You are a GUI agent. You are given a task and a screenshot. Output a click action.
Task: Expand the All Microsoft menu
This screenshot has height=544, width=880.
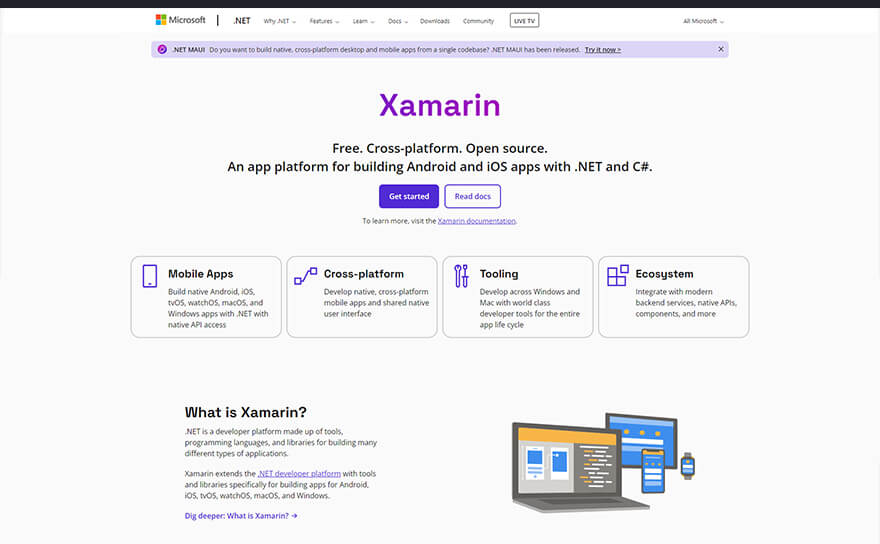pyautogui.click(x=703, y=21)
